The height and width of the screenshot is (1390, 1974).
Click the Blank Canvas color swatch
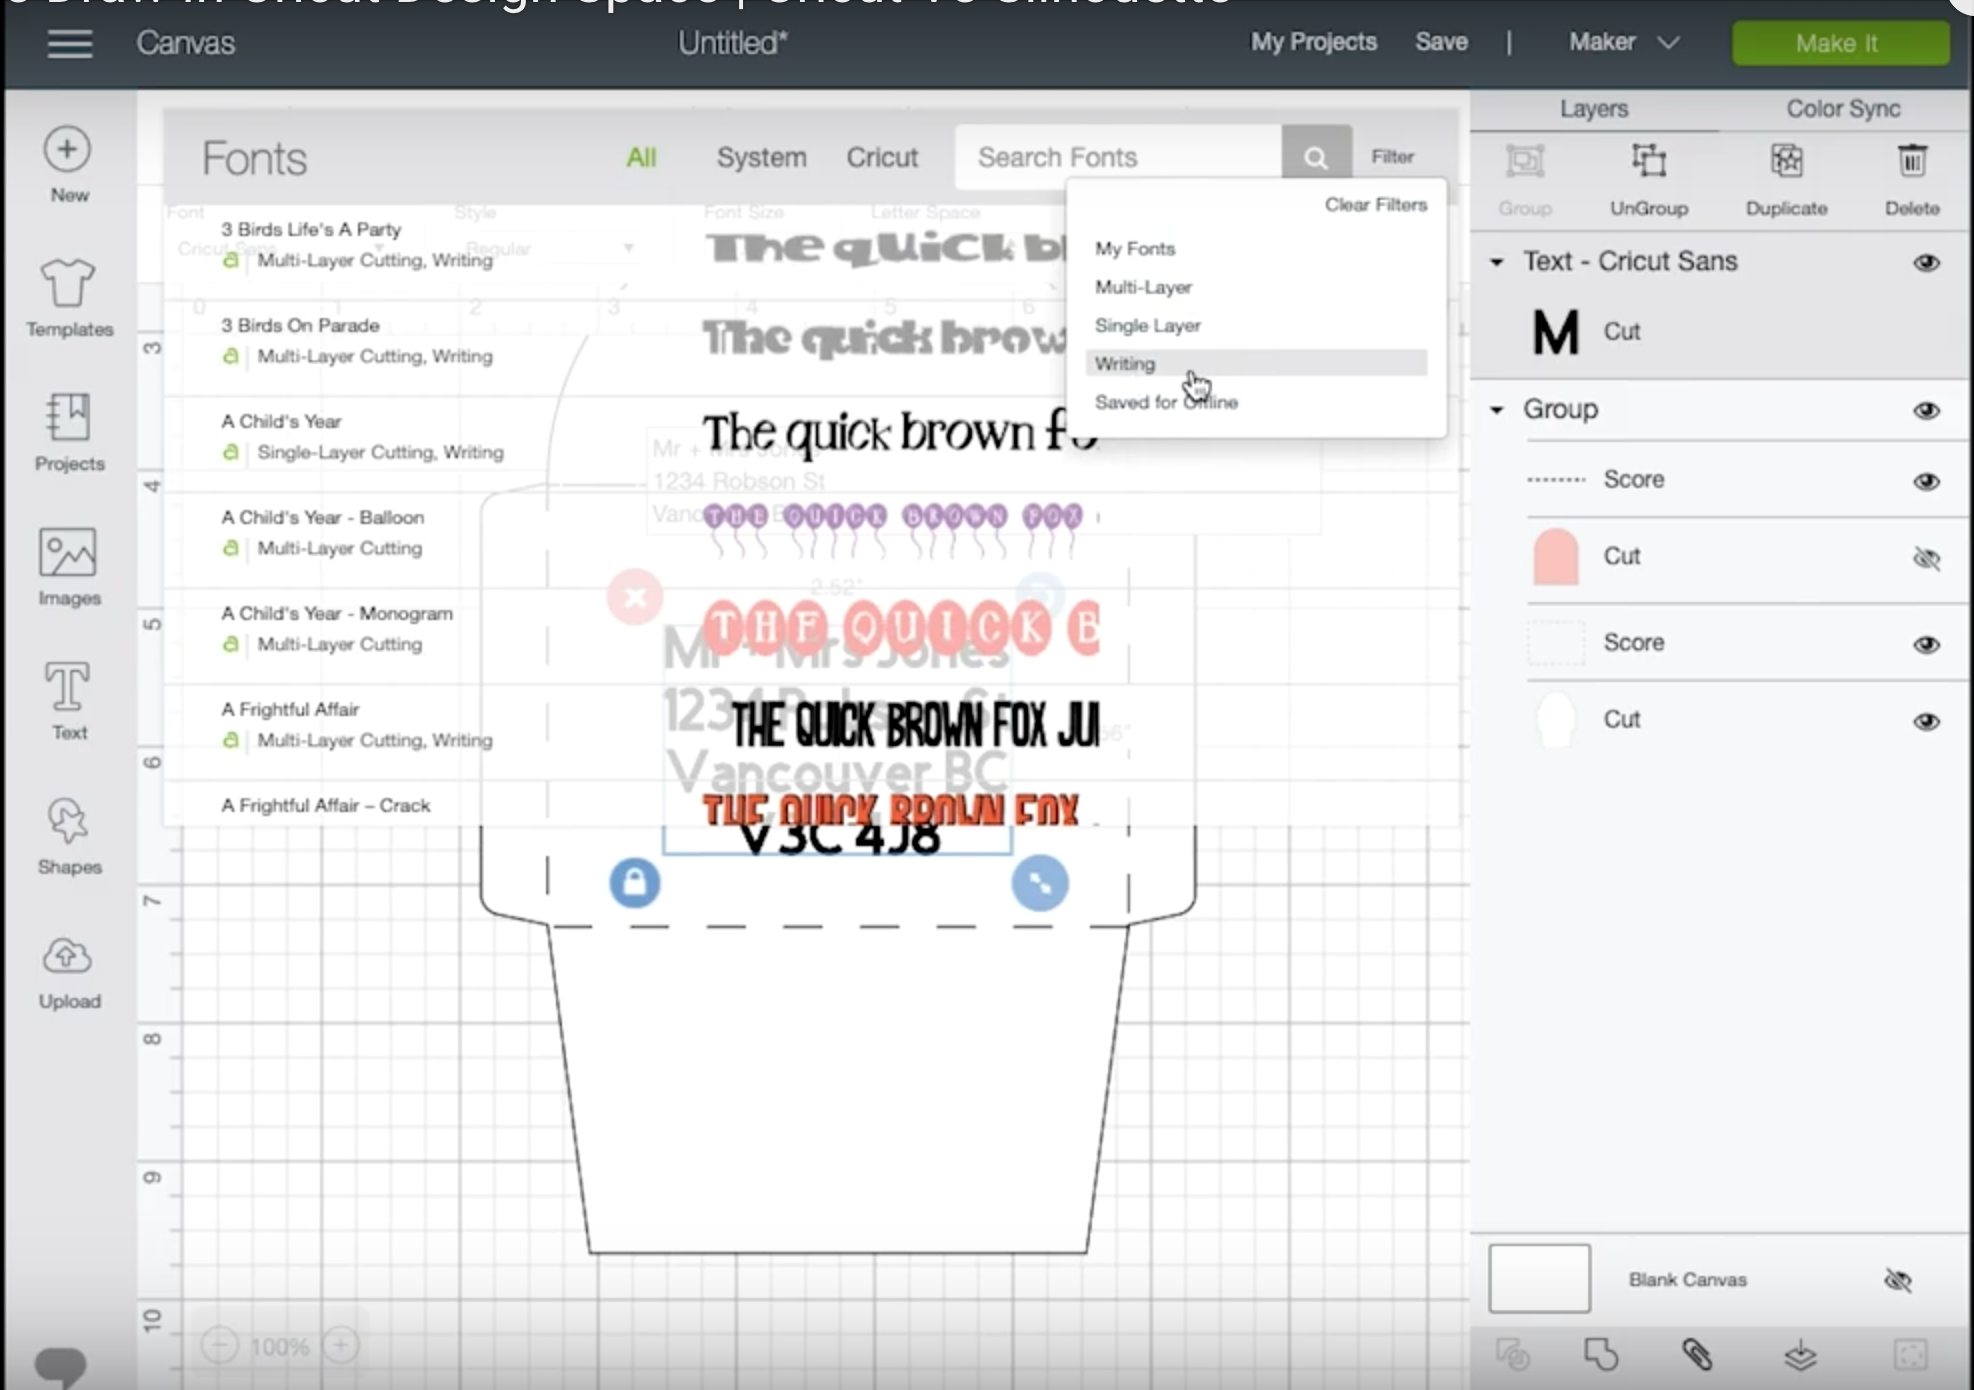coord(1539,1279)
